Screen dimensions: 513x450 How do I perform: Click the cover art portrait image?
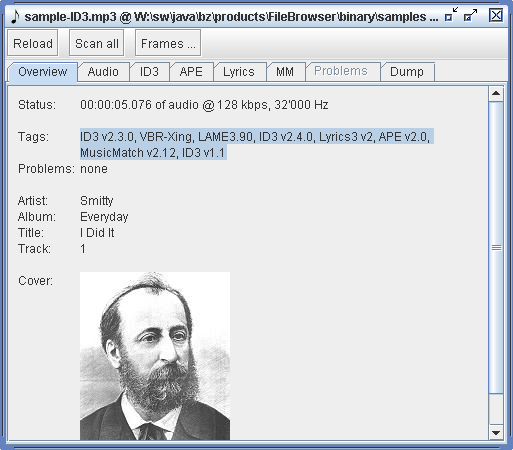tap(155, 356)
